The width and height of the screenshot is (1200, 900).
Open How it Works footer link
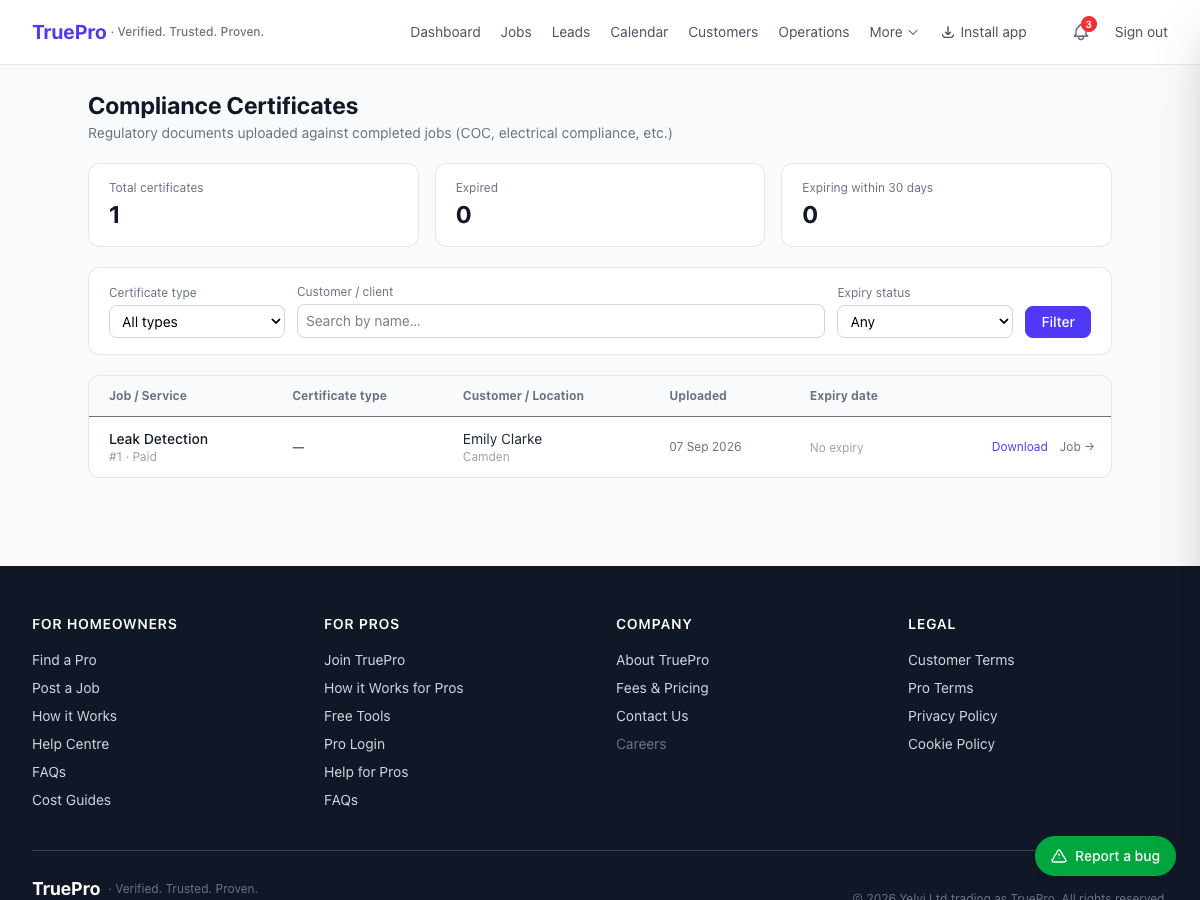pos(74,716)
